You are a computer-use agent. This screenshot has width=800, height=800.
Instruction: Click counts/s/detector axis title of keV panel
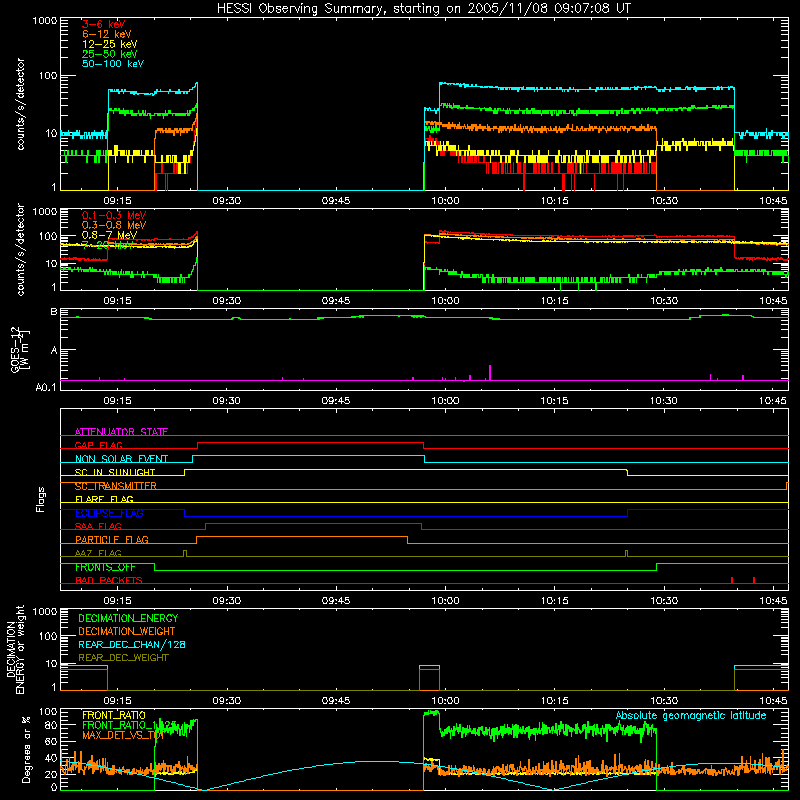pos(20,104)
